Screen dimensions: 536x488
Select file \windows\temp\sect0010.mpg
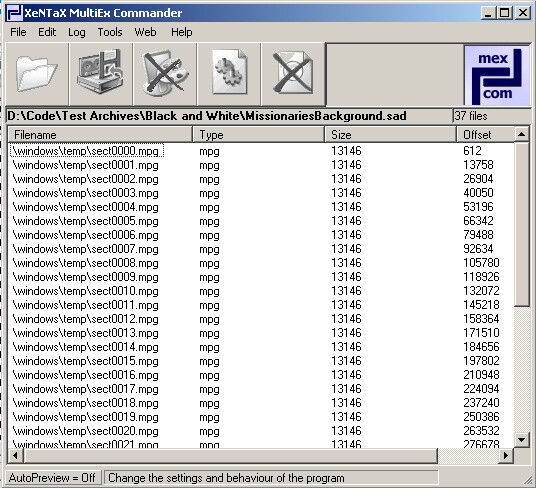pyautogui.click(x=86, y=291)
